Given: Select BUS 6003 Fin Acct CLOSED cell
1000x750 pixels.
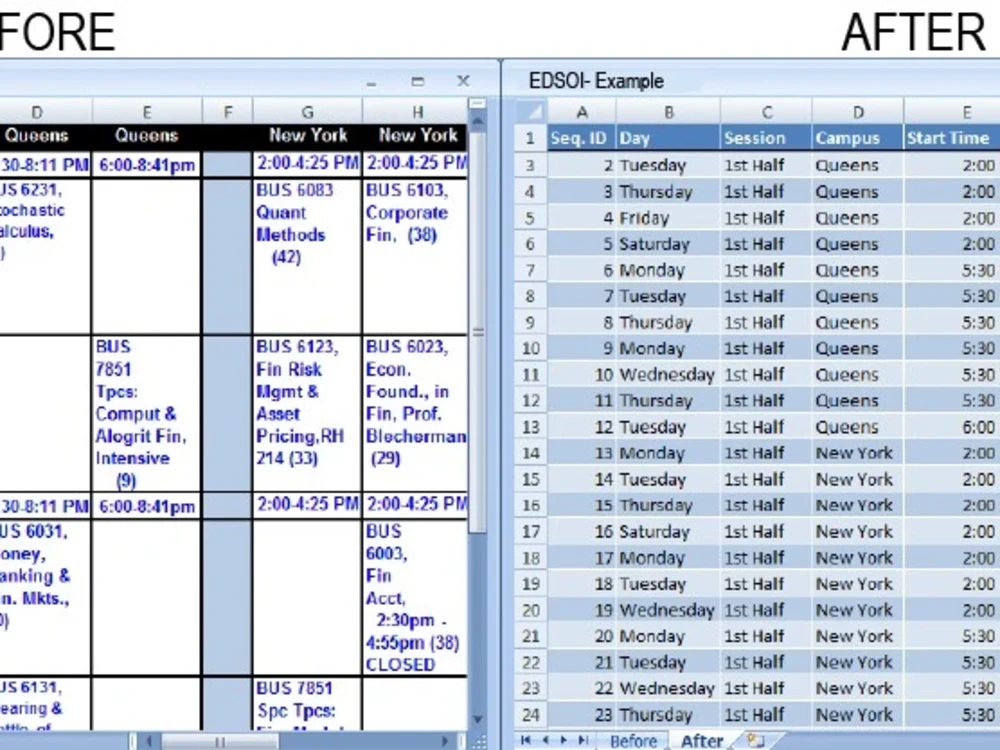Looking at the screenshot, I should (415, 598).
